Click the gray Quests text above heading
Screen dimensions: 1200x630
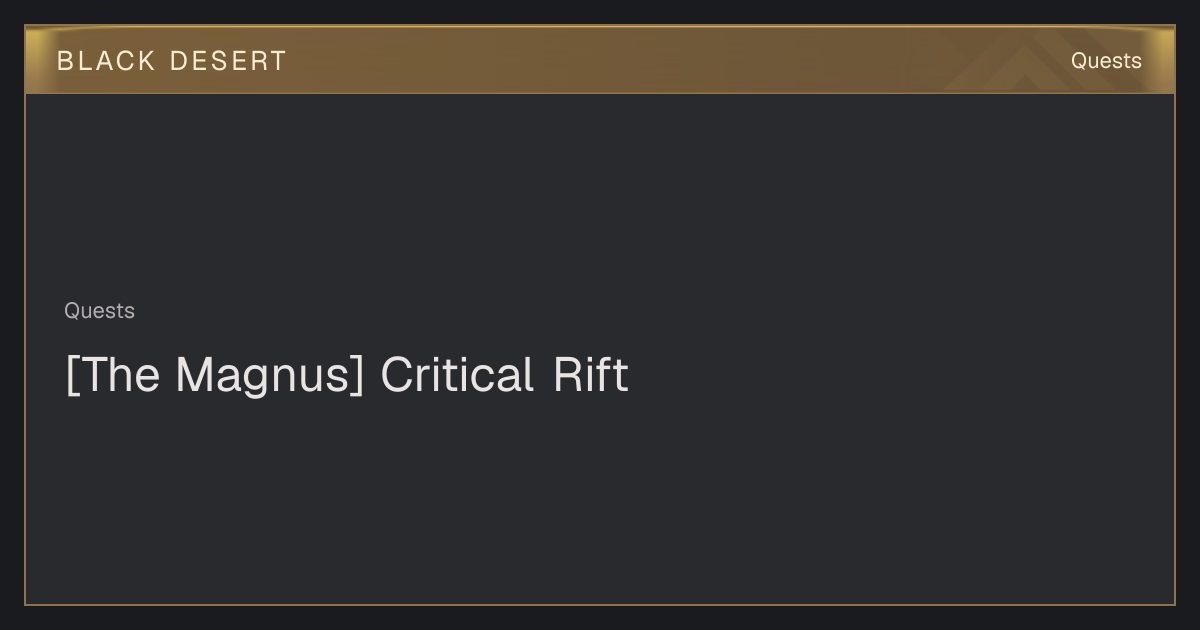99,311
